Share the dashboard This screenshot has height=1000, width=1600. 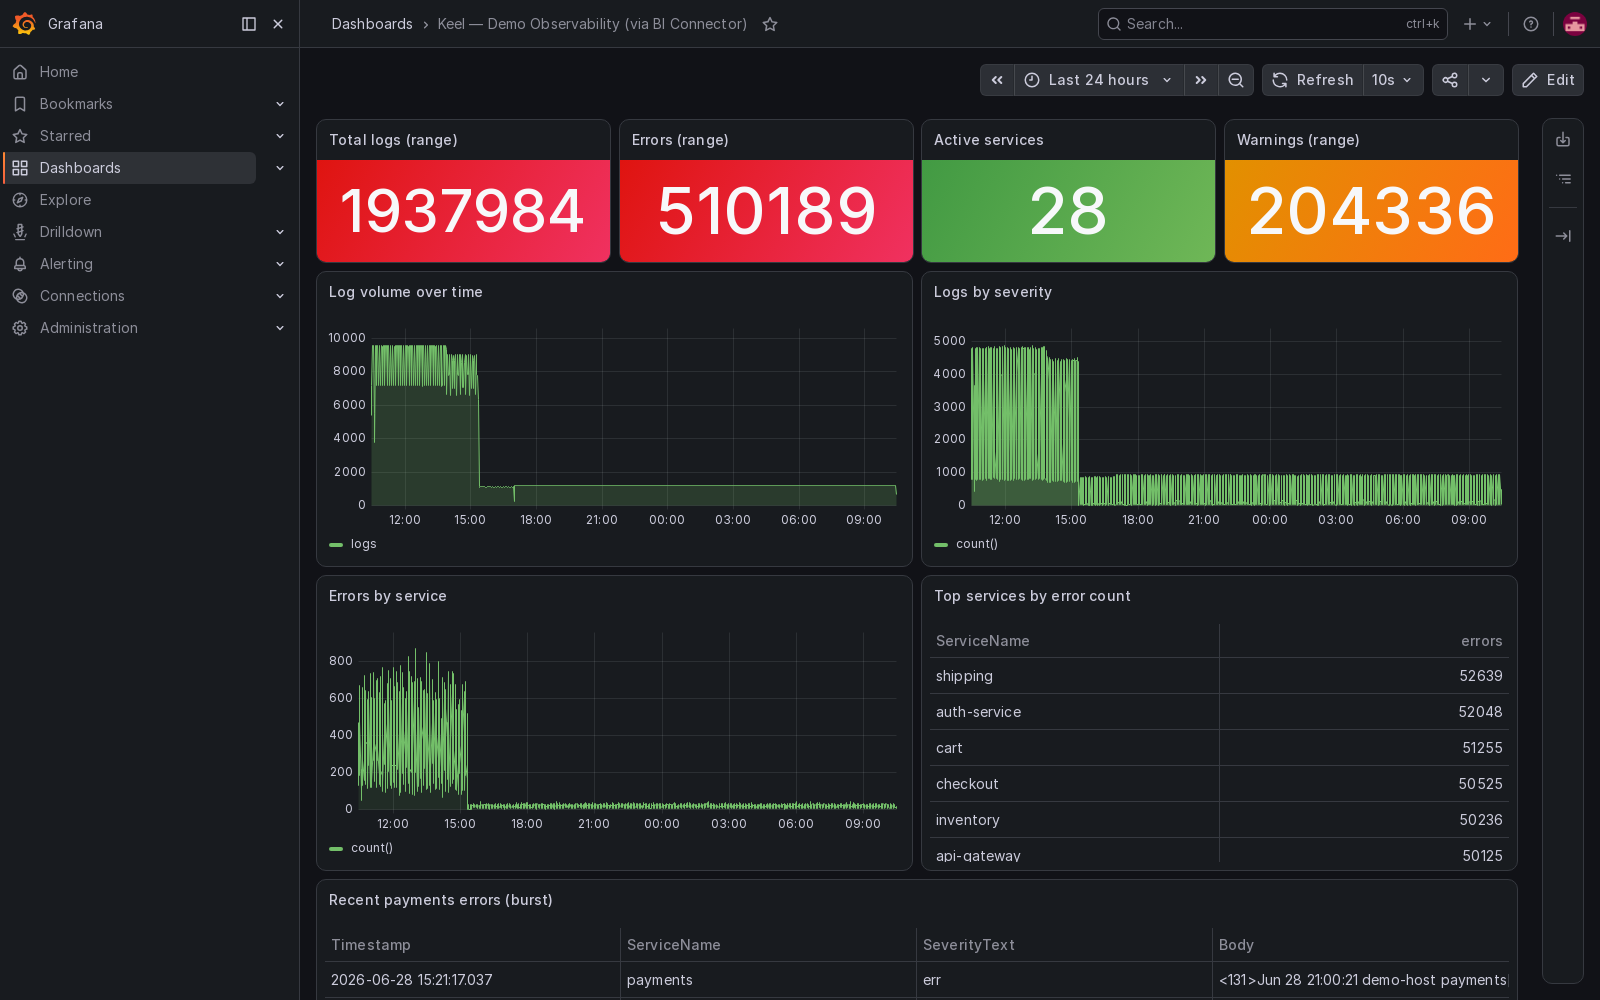[1450, 80]
